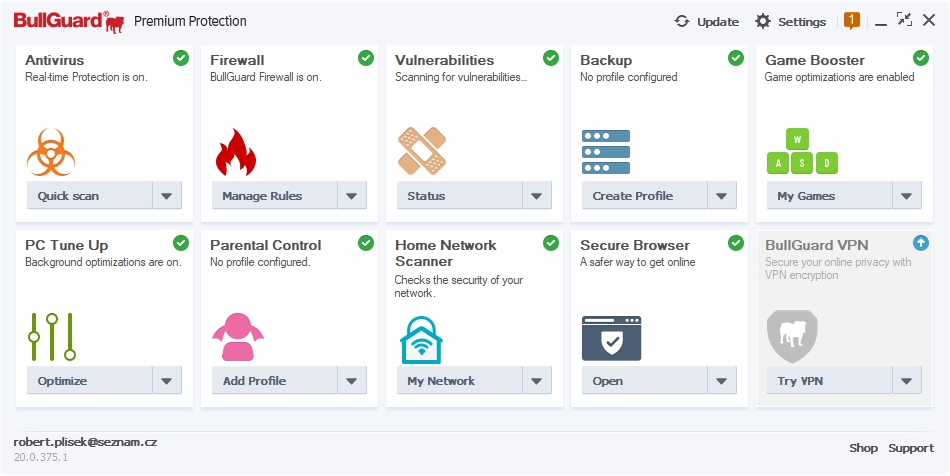This screenshot has width=950, height=476.
Task: Click the Parental Control girl icon
Action: 237,337
